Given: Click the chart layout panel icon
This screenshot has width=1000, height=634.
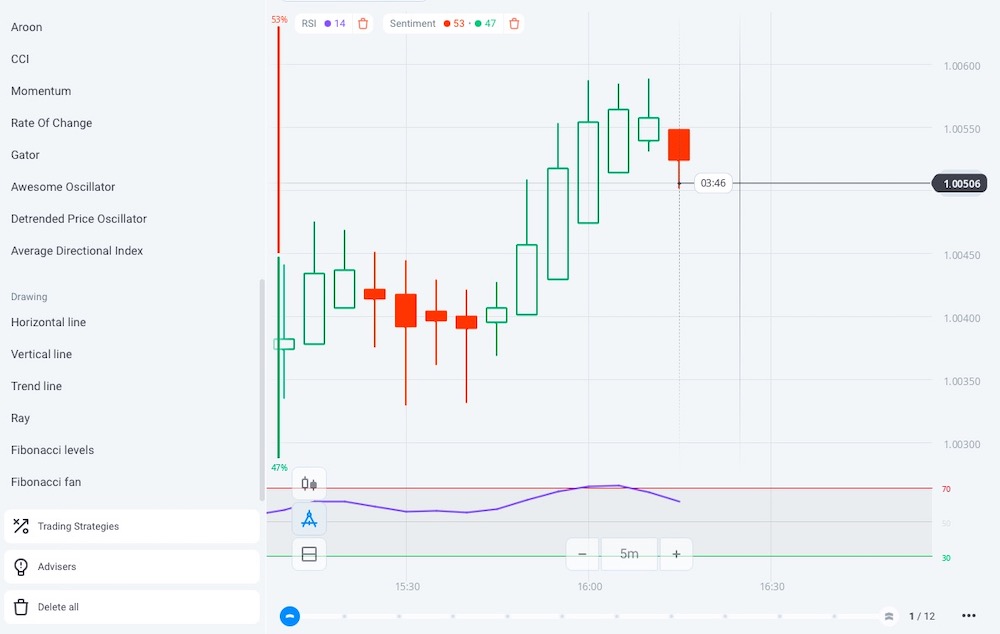Looking at the screenshot, I should 309,554.
